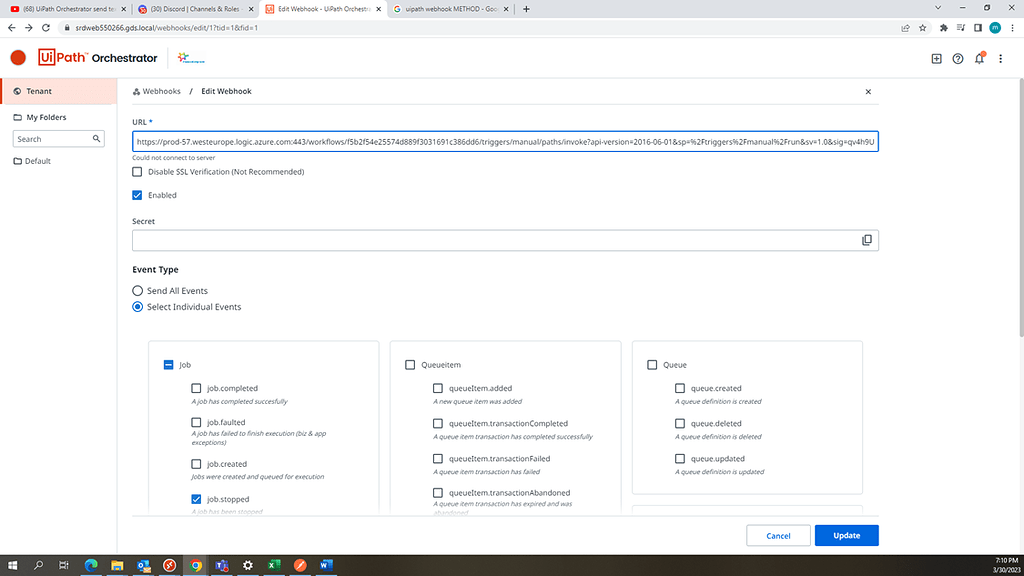
Task: Open the resource center plus icon
Action: click(x=935, y=59)
